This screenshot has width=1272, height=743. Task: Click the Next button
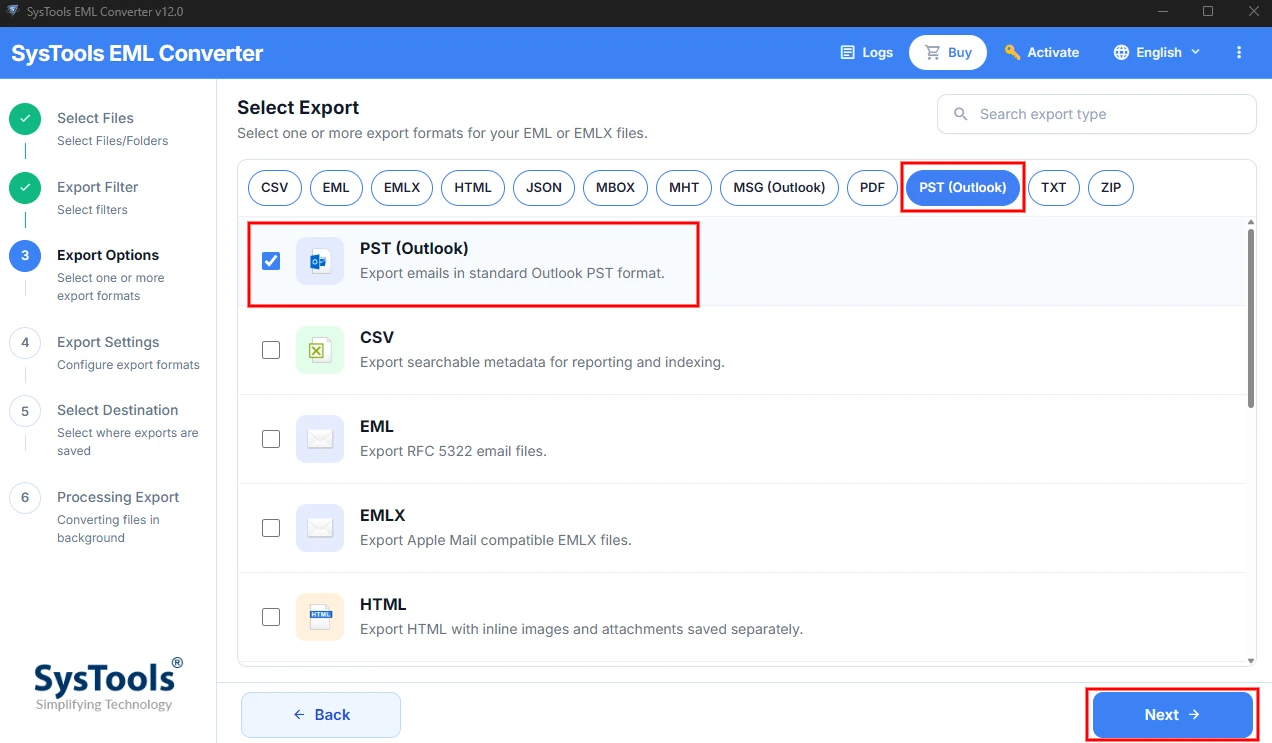[1172, 715]
